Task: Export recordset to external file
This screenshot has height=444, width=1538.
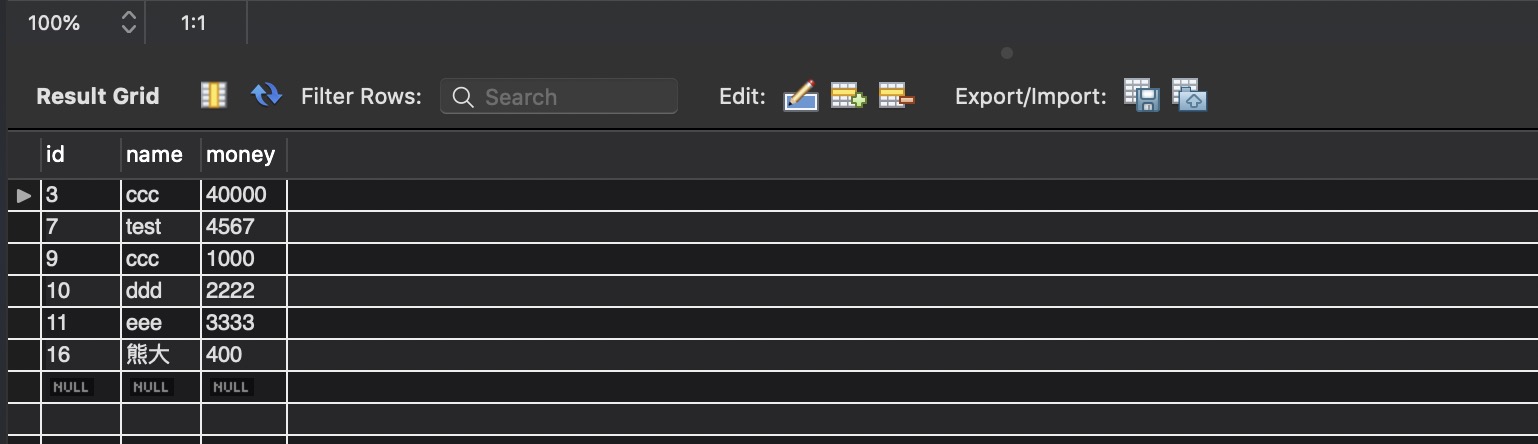Action: tap(1141, 96)
